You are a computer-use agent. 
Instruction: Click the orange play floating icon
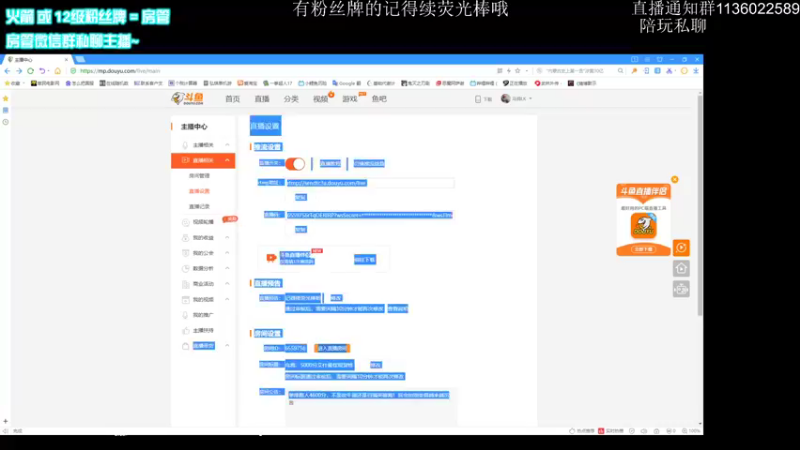[x=681, y=248]
